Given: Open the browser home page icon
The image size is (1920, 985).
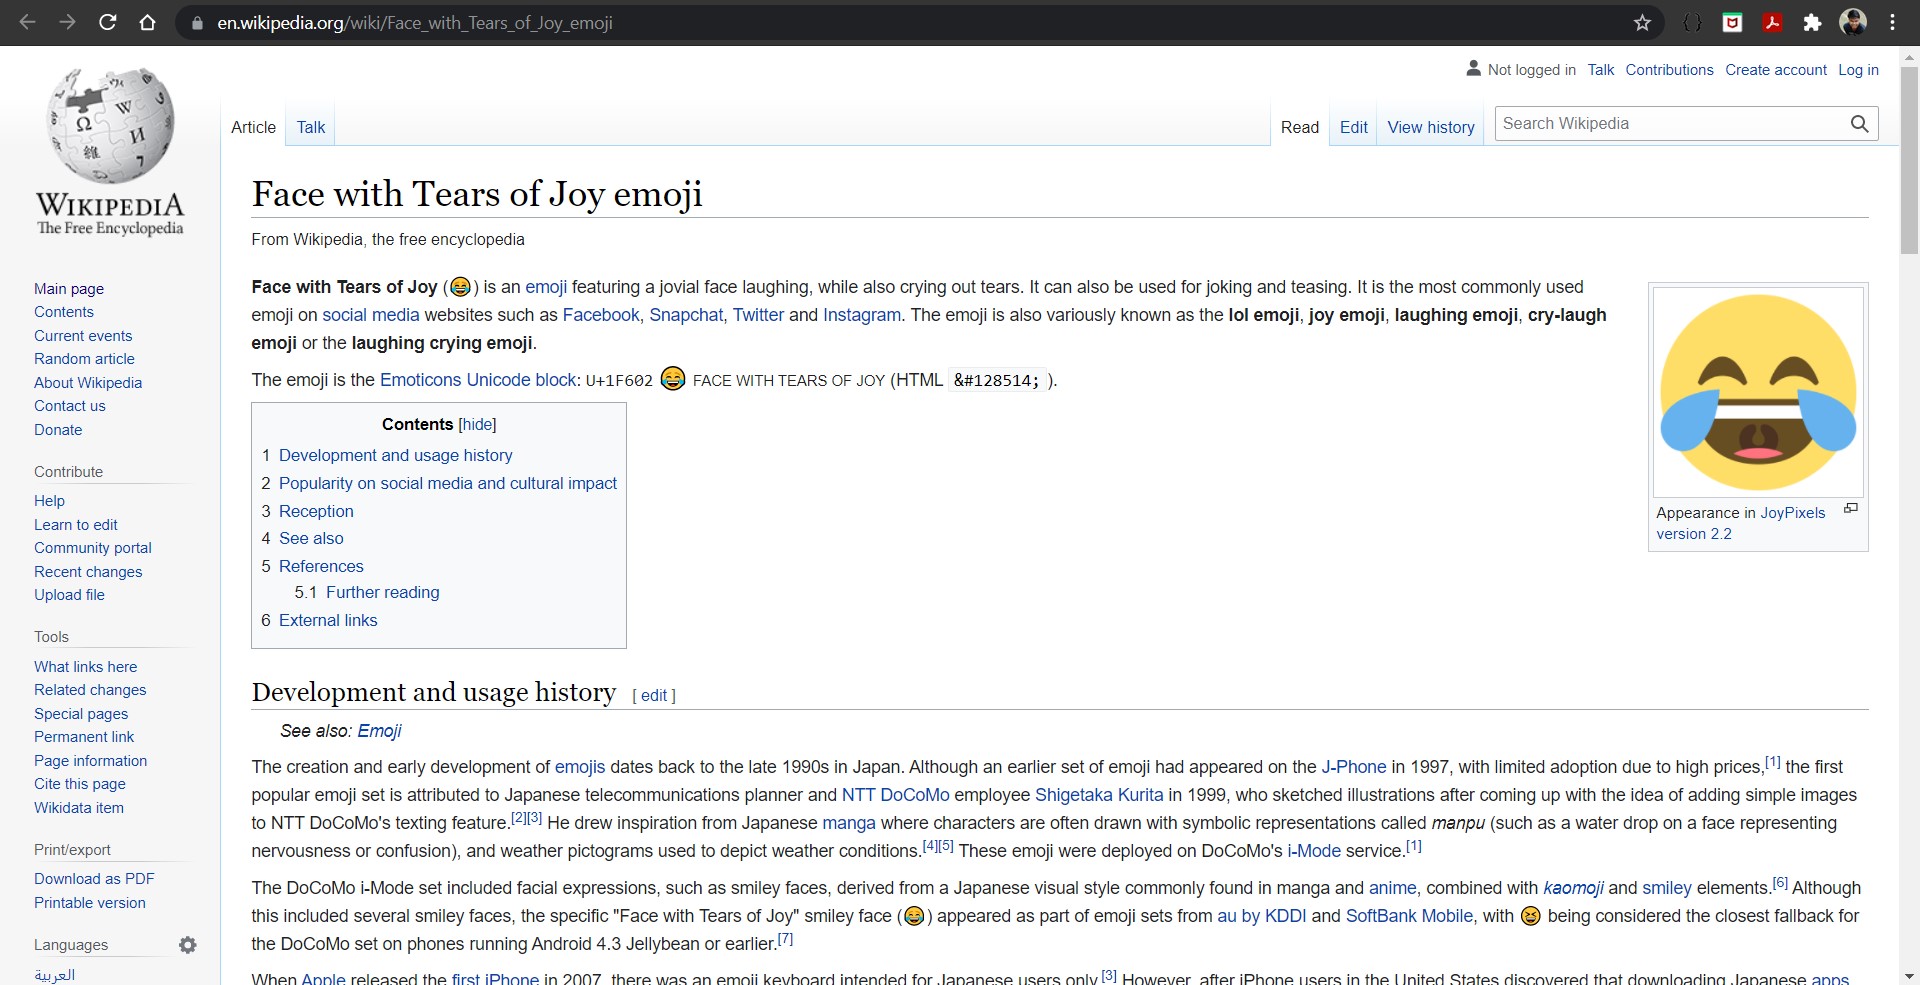Looking at the screenshot, I should coord(148,22).
